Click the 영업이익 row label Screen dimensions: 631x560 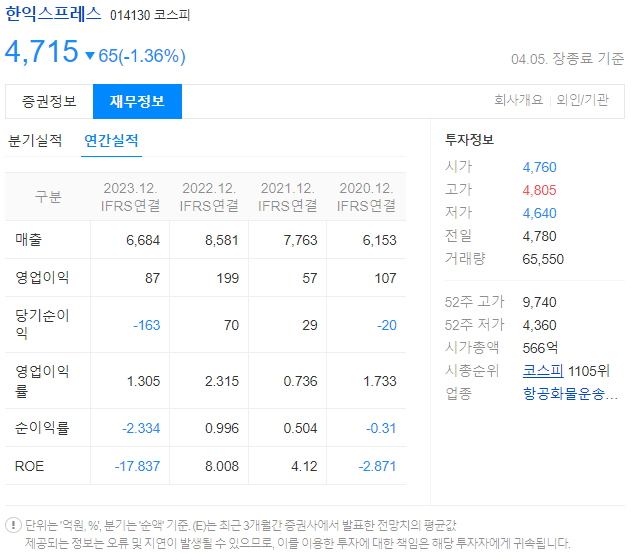pos(42,278)
